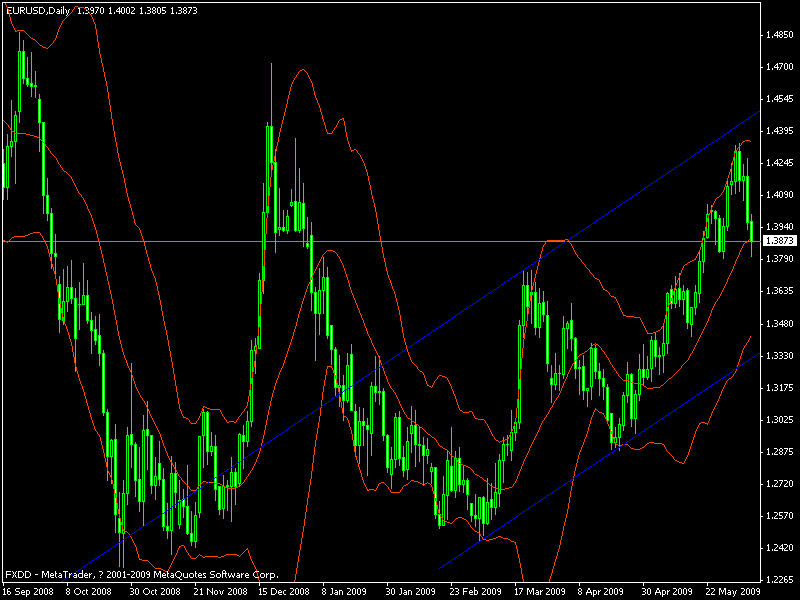Click the 1.2265 price axis value
This screenshot has height=600, width=800.
[780, 580]
